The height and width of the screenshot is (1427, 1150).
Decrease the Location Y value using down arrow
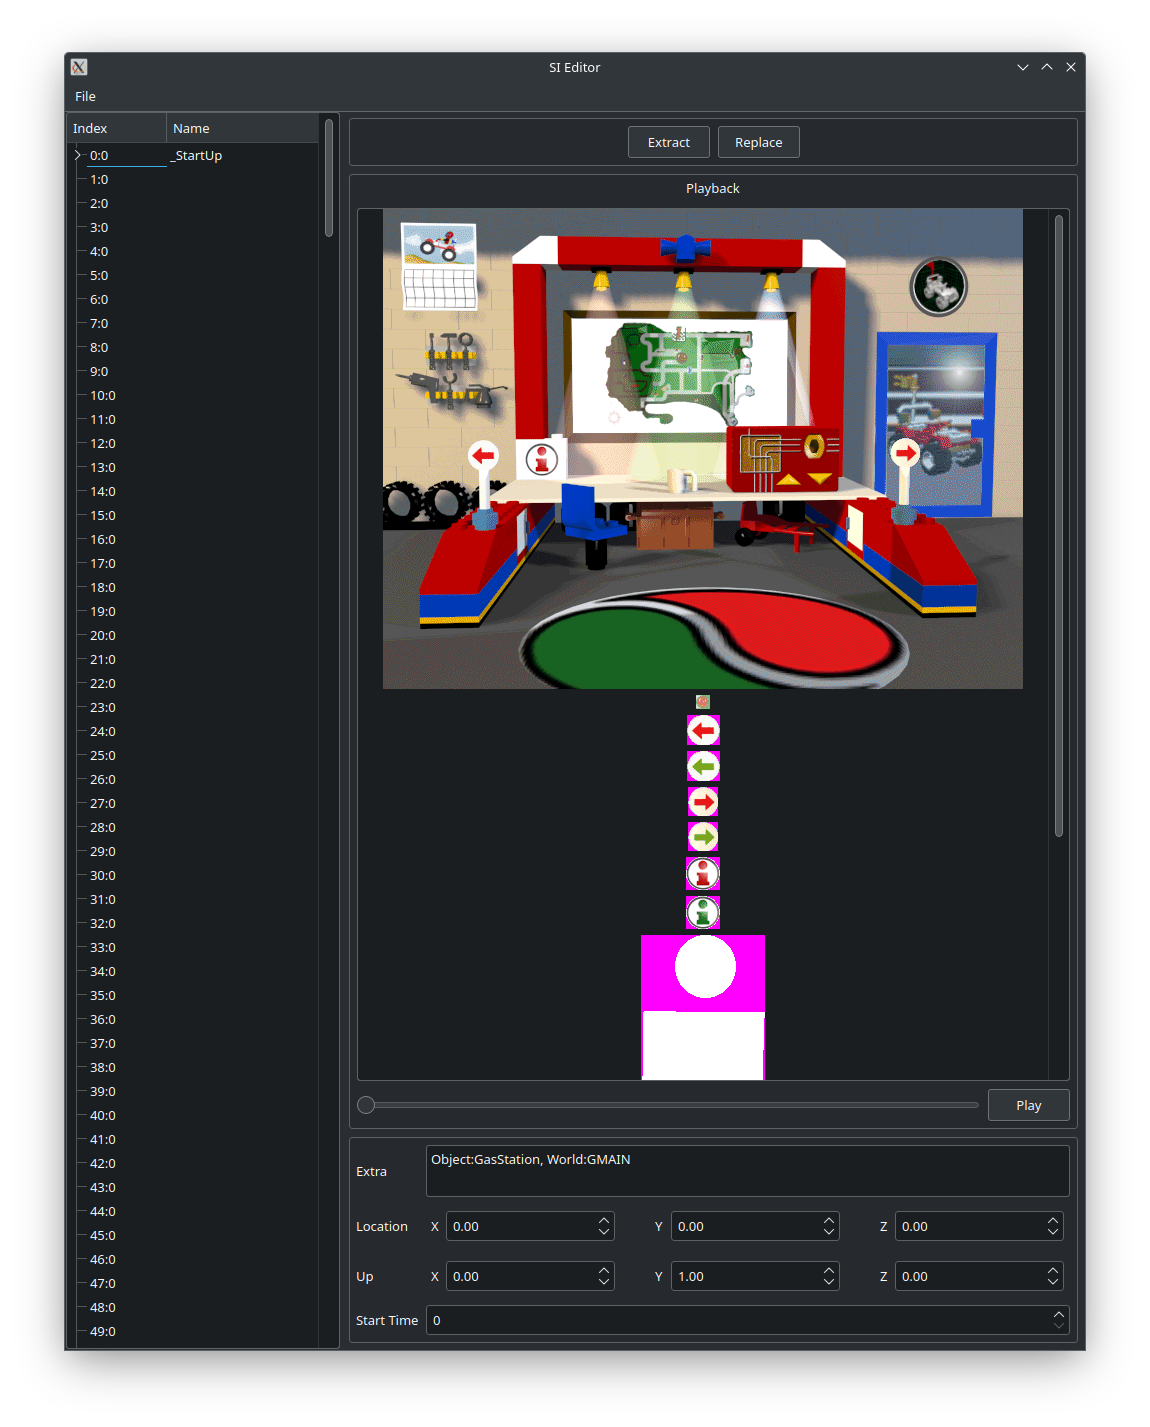[829, 1232]
